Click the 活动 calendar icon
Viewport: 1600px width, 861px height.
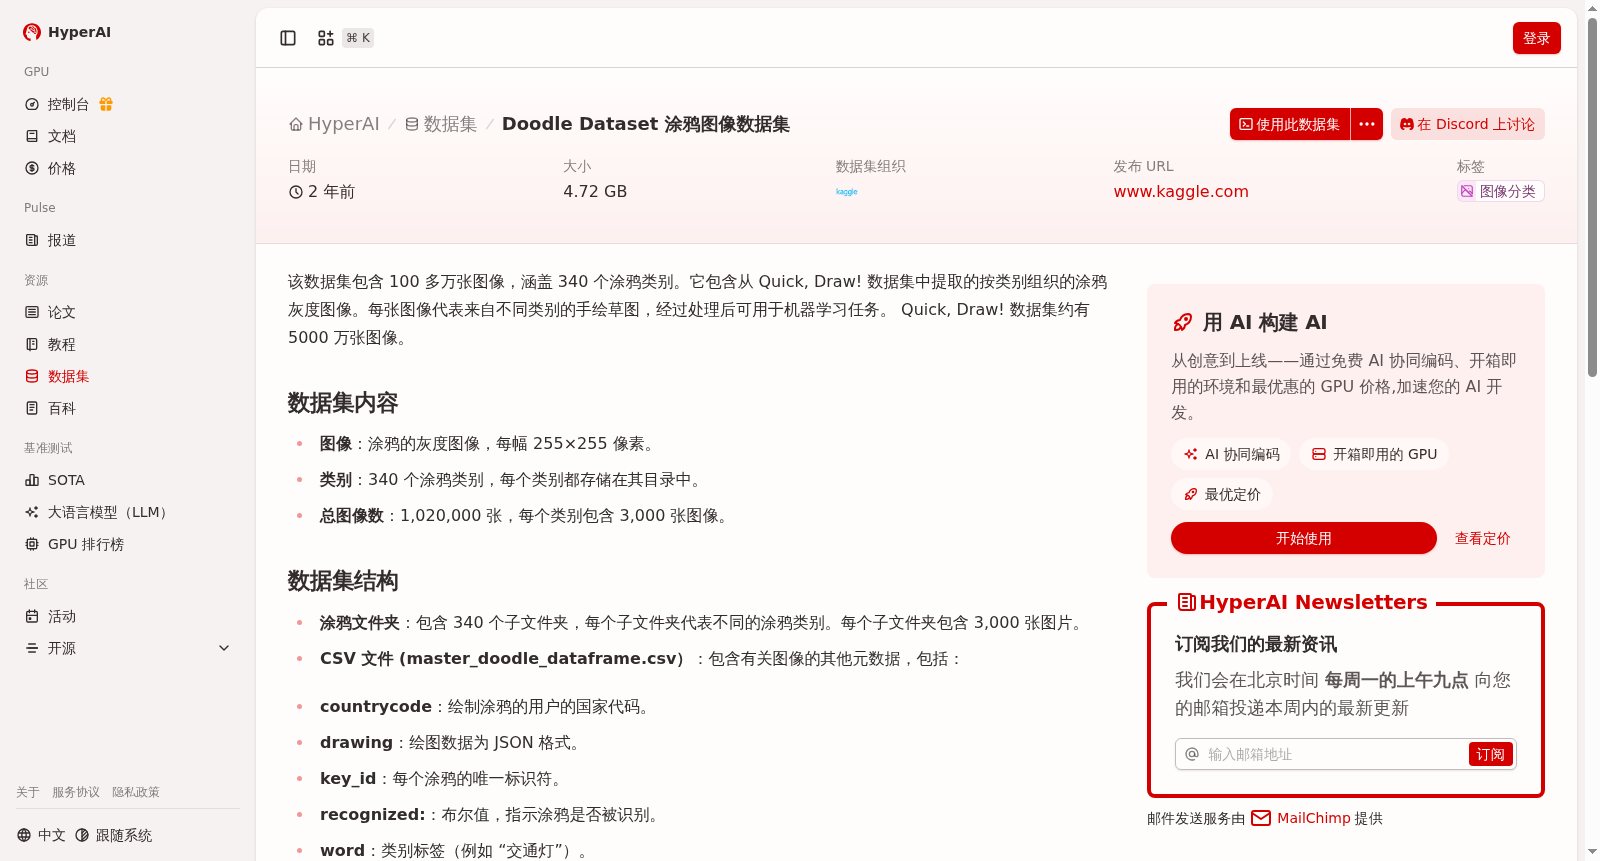tap(32, 616)
